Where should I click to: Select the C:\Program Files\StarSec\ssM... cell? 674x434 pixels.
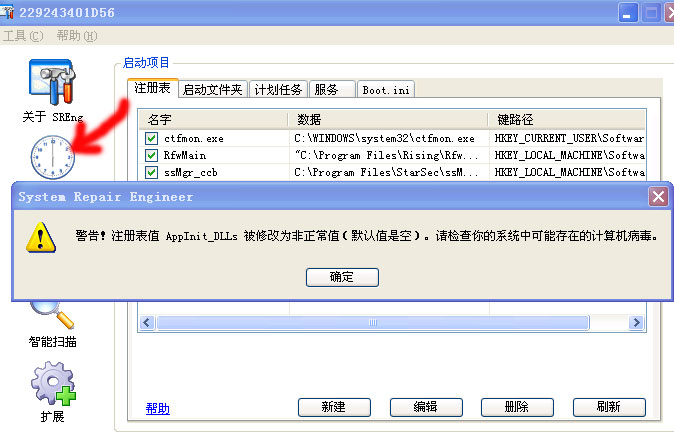386,172
